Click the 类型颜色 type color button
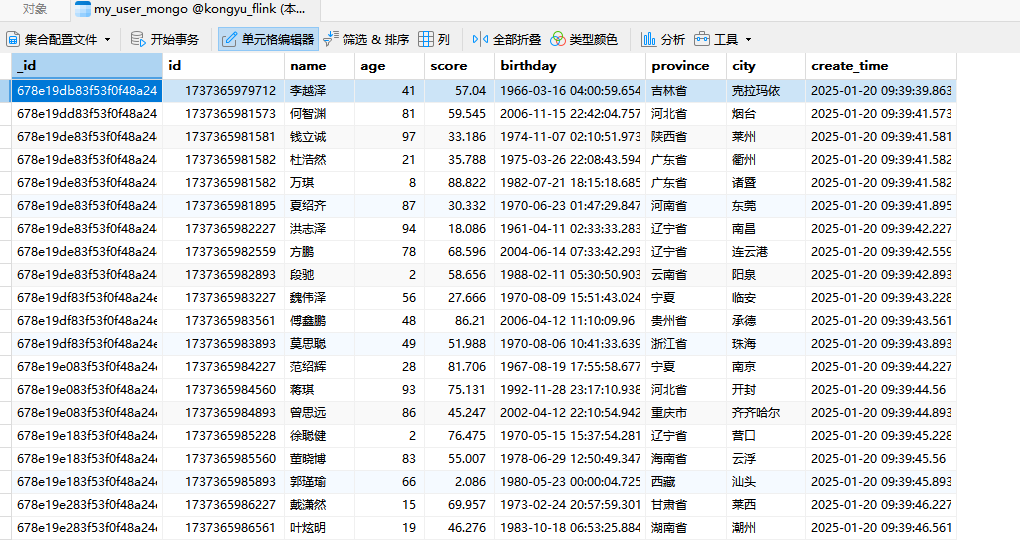The width and height of the screenshot is (1020, 544). 584,40
